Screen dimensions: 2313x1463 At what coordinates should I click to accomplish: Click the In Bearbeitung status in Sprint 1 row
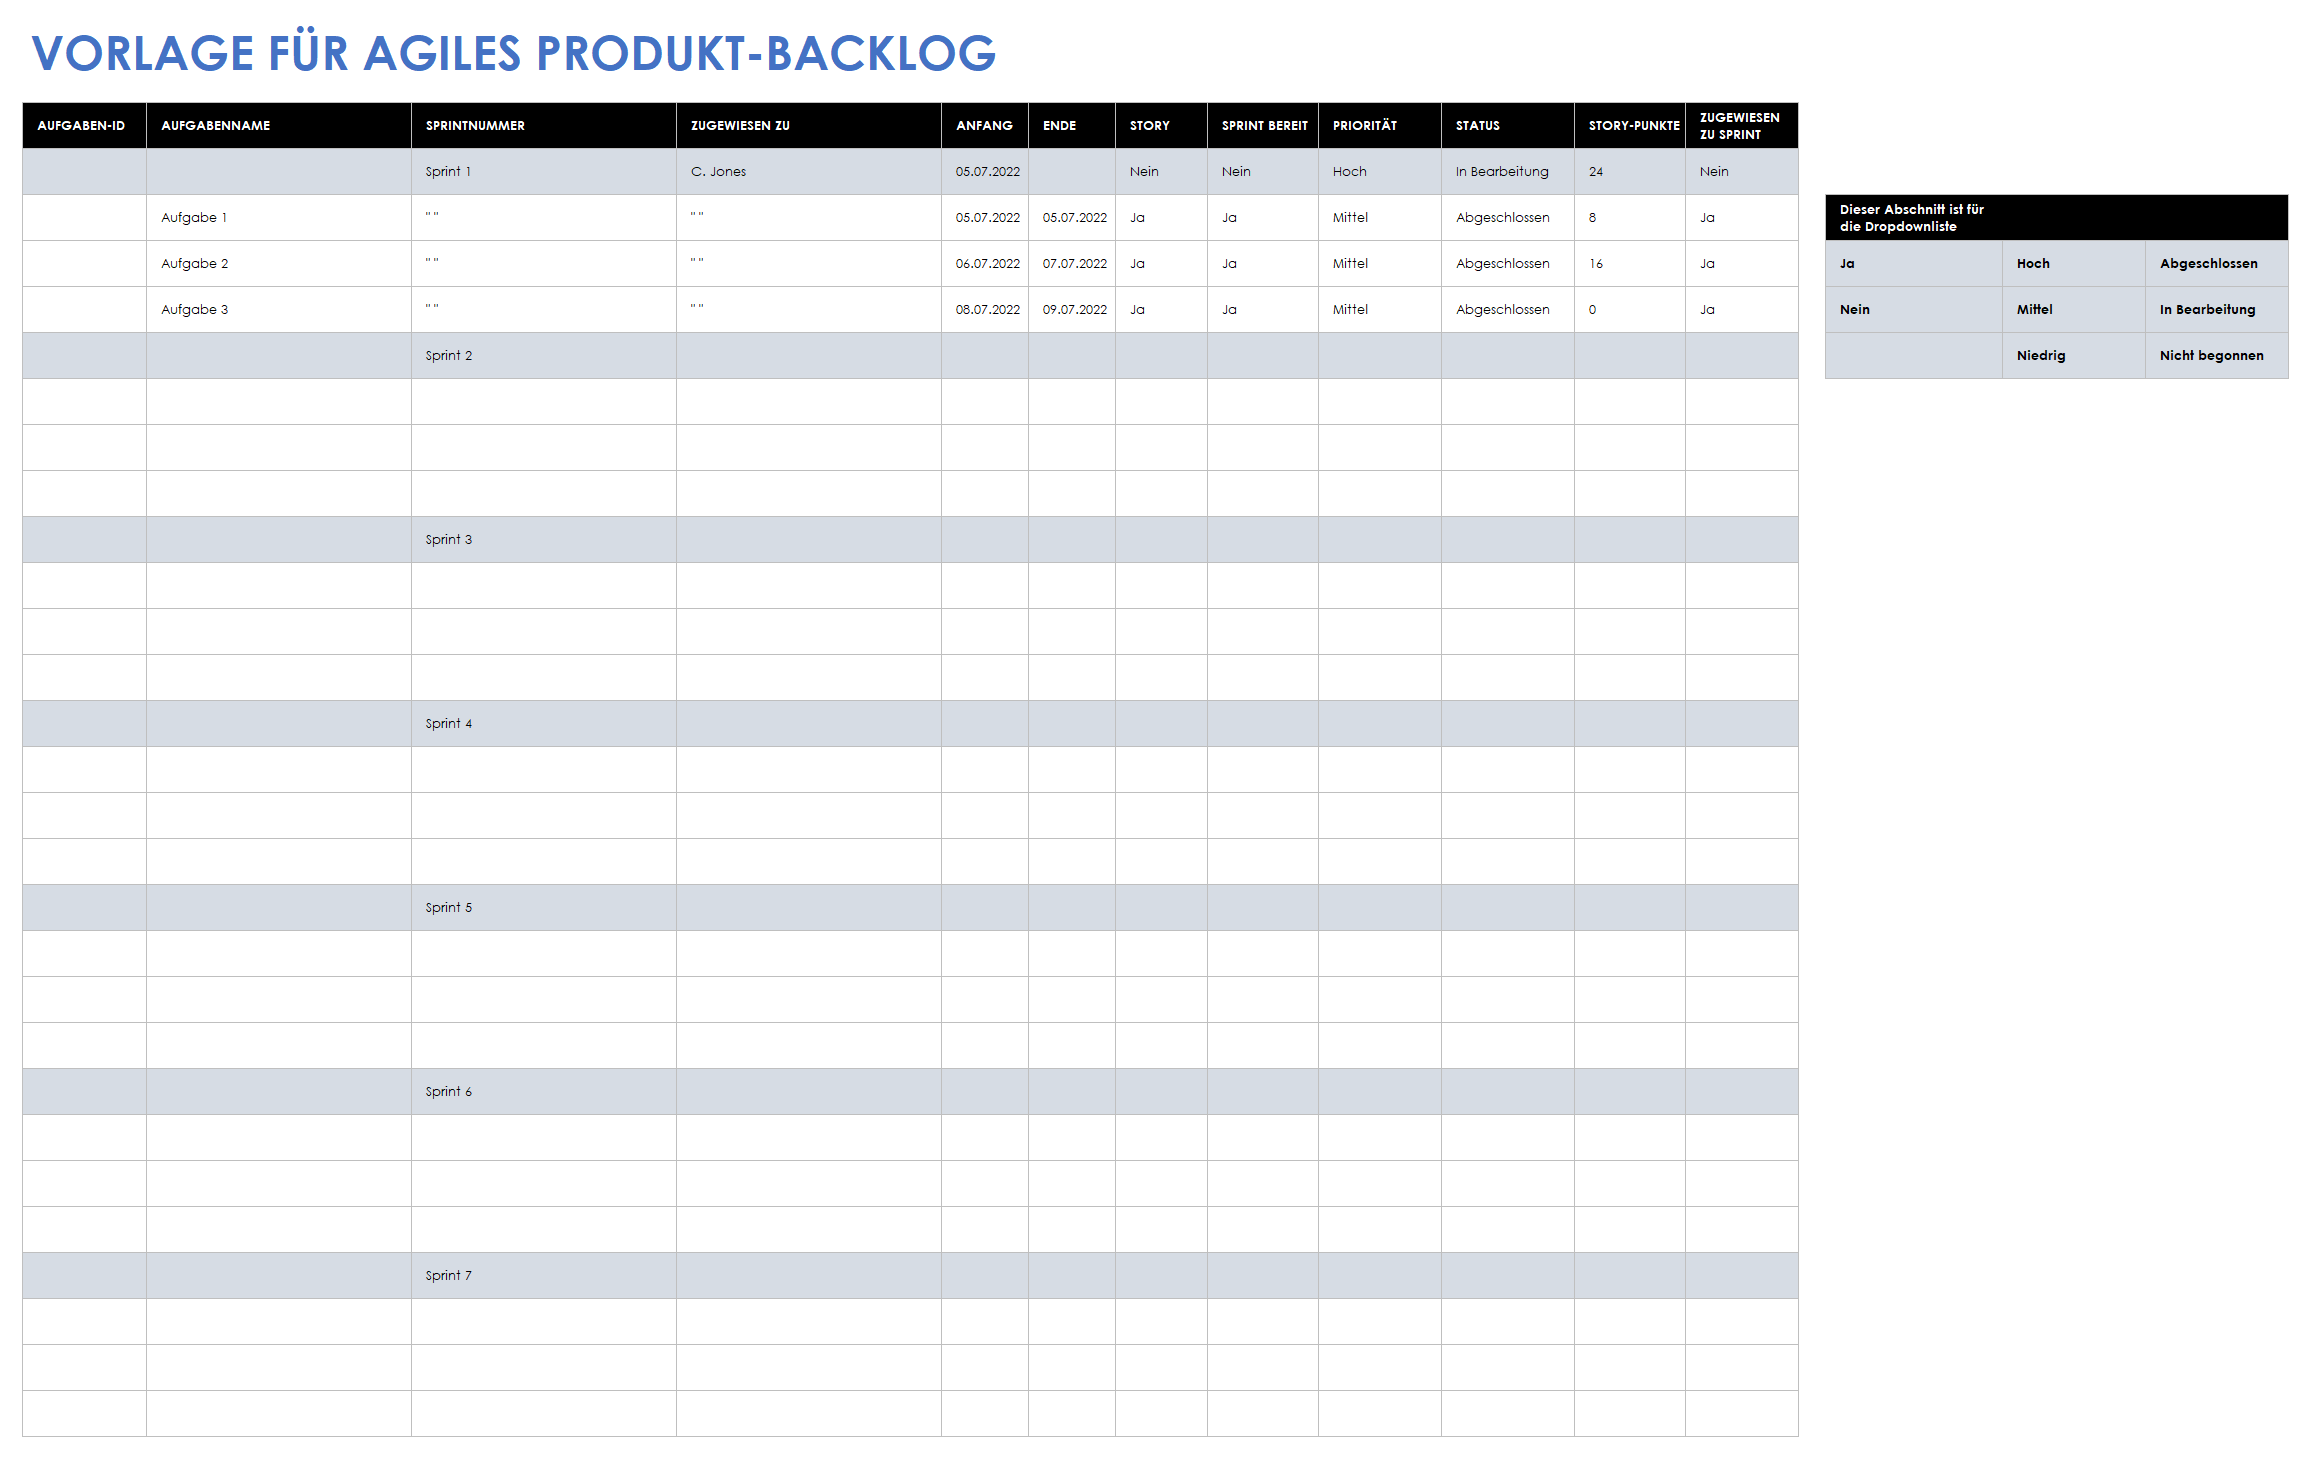tap(1508, 171)
